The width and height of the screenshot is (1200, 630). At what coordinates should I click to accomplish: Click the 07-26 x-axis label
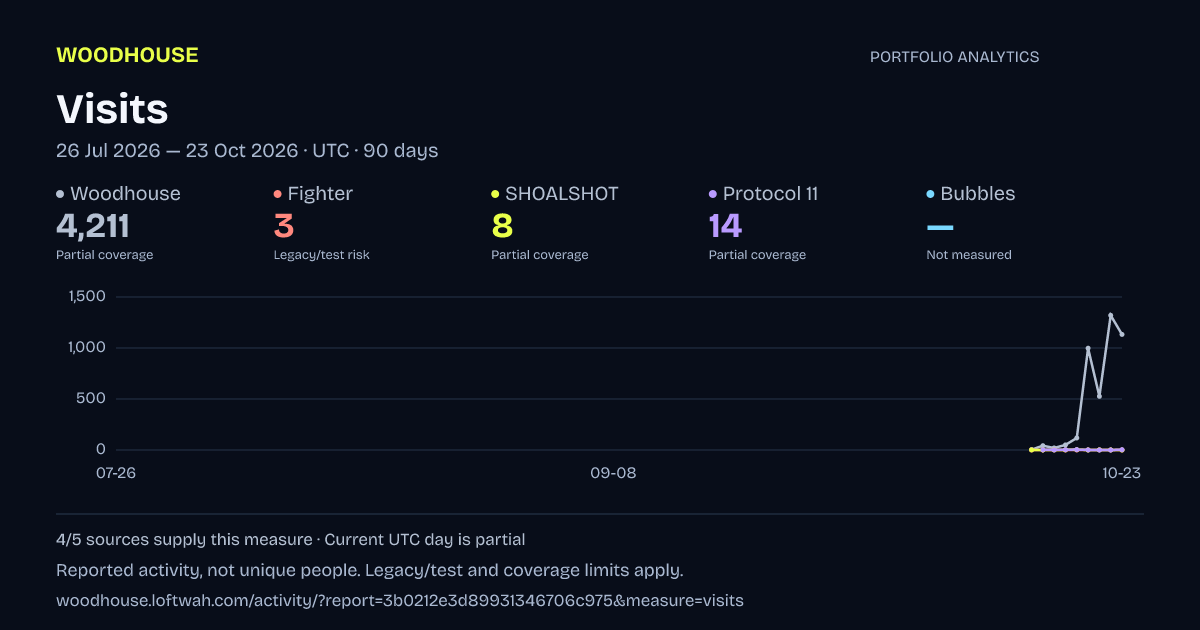(x=115, y=473)
